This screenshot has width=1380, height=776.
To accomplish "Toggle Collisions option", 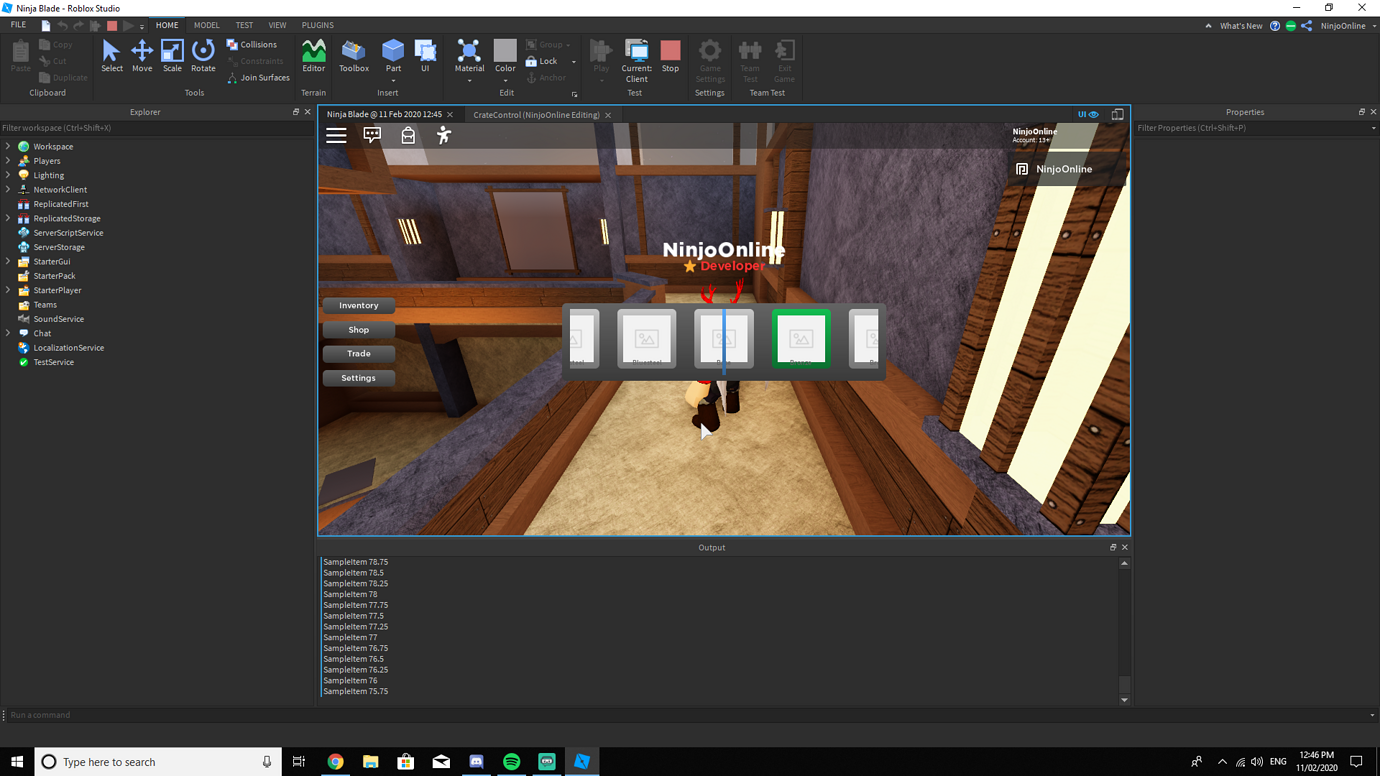I will pyautogui.click(x=251, y=45).
